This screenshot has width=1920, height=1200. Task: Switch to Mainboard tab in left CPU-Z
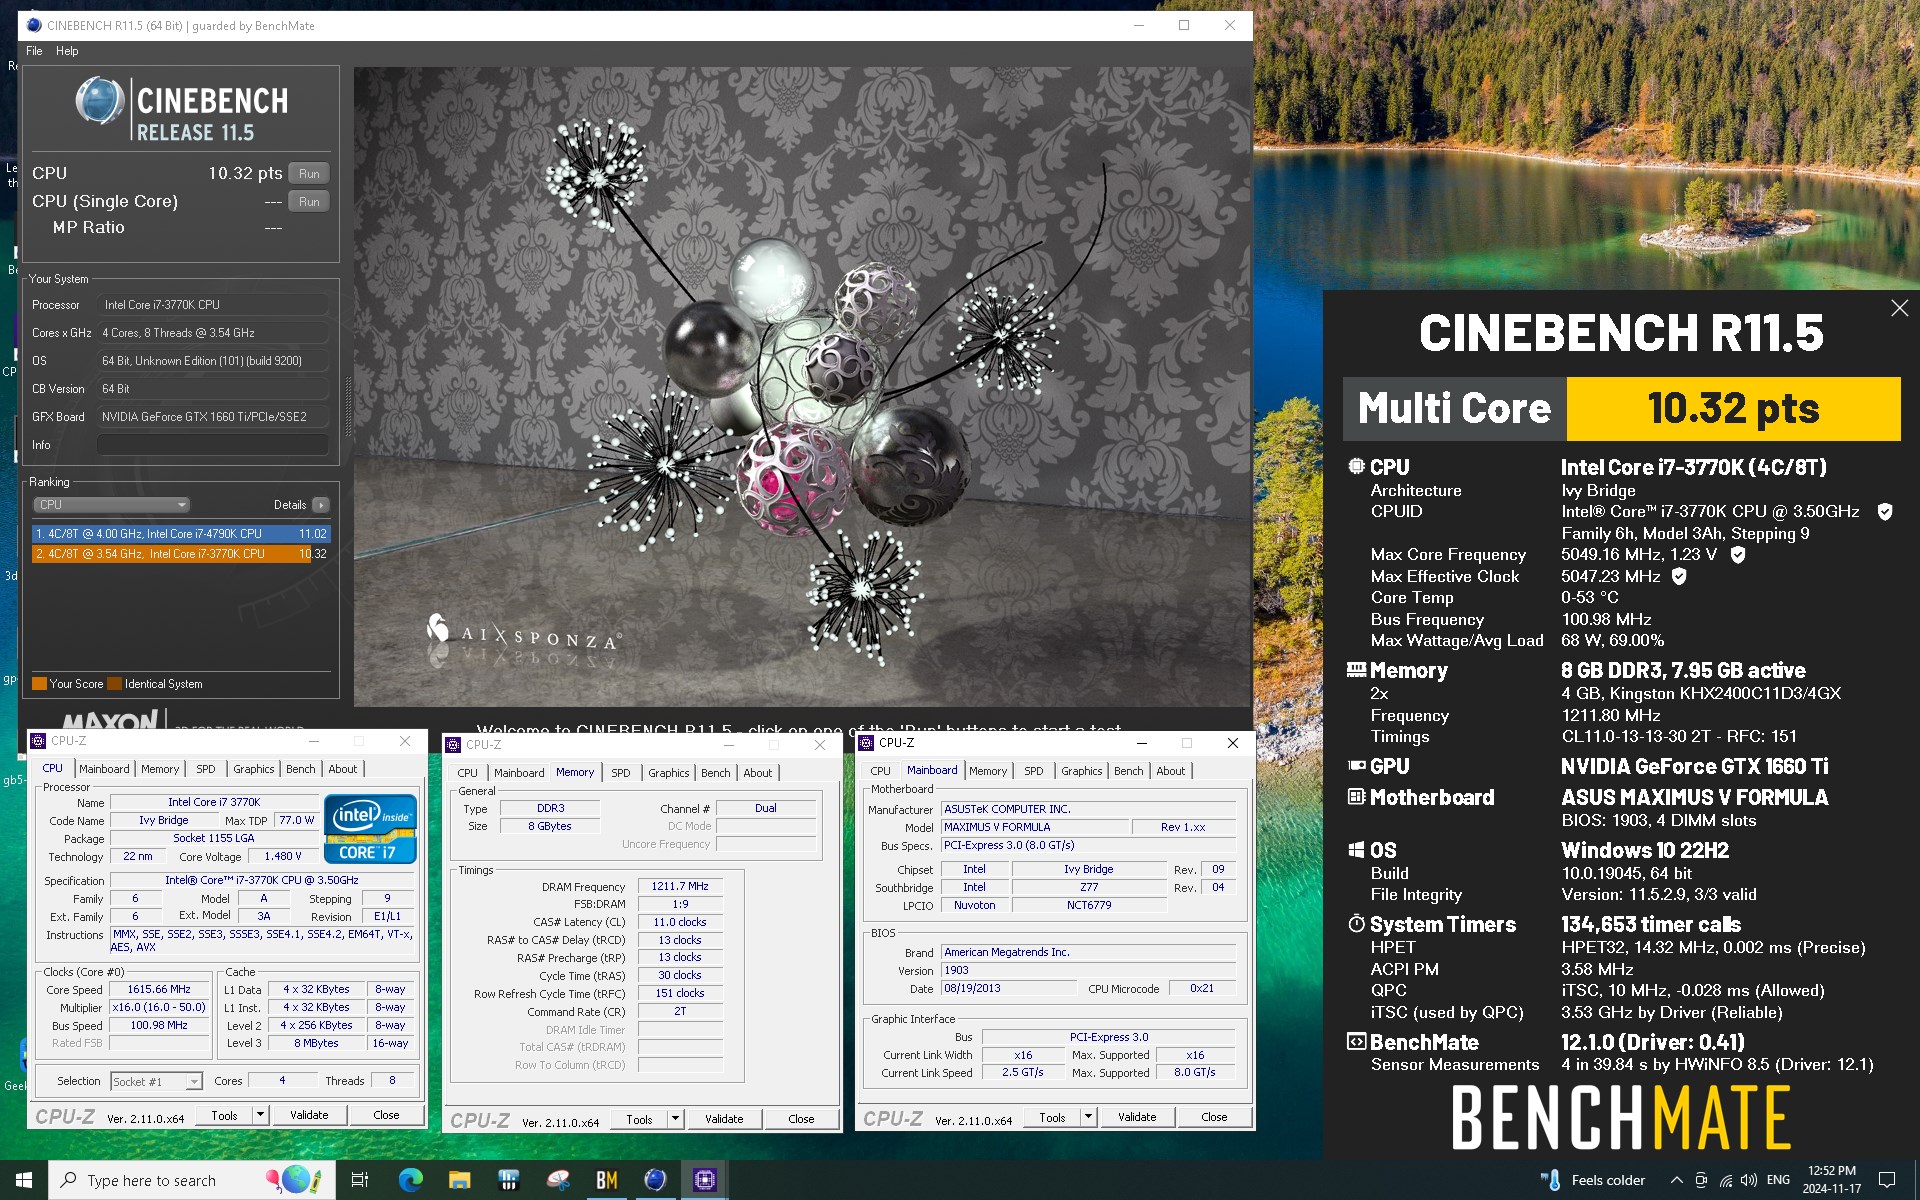tap(104, 769)
